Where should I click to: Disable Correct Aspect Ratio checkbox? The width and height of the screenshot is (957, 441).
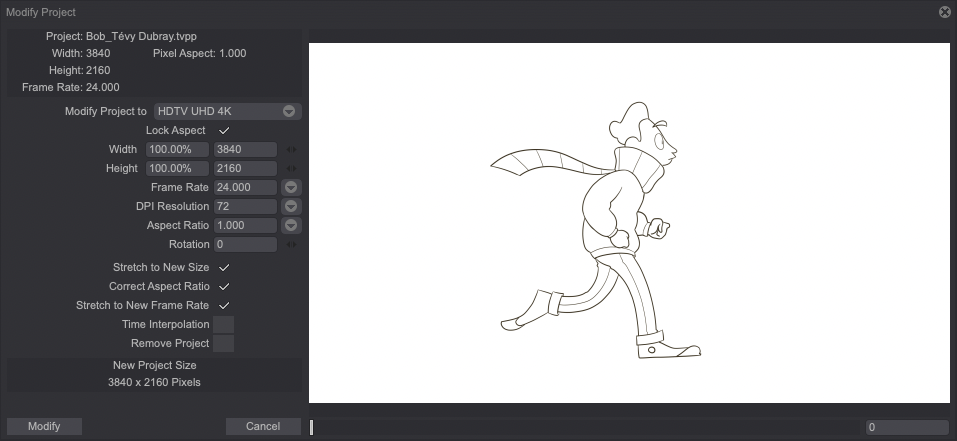(x=224, y=287)
